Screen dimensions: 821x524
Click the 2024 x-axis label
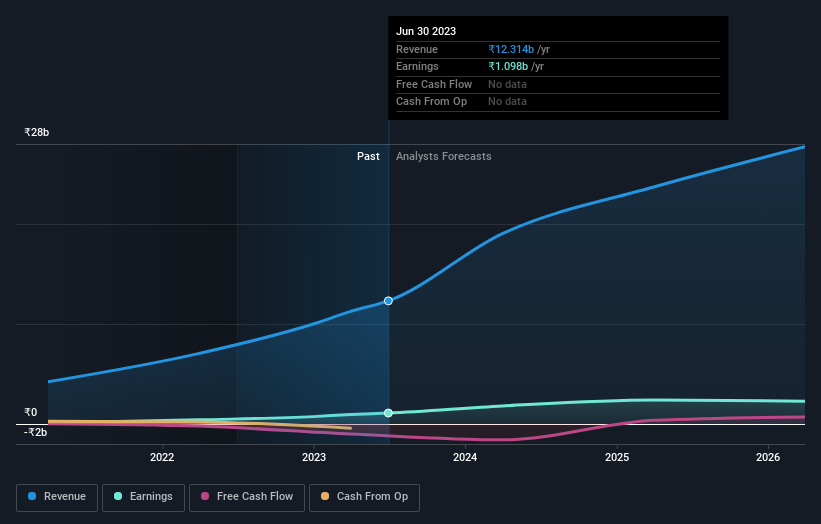coord(465,457)
